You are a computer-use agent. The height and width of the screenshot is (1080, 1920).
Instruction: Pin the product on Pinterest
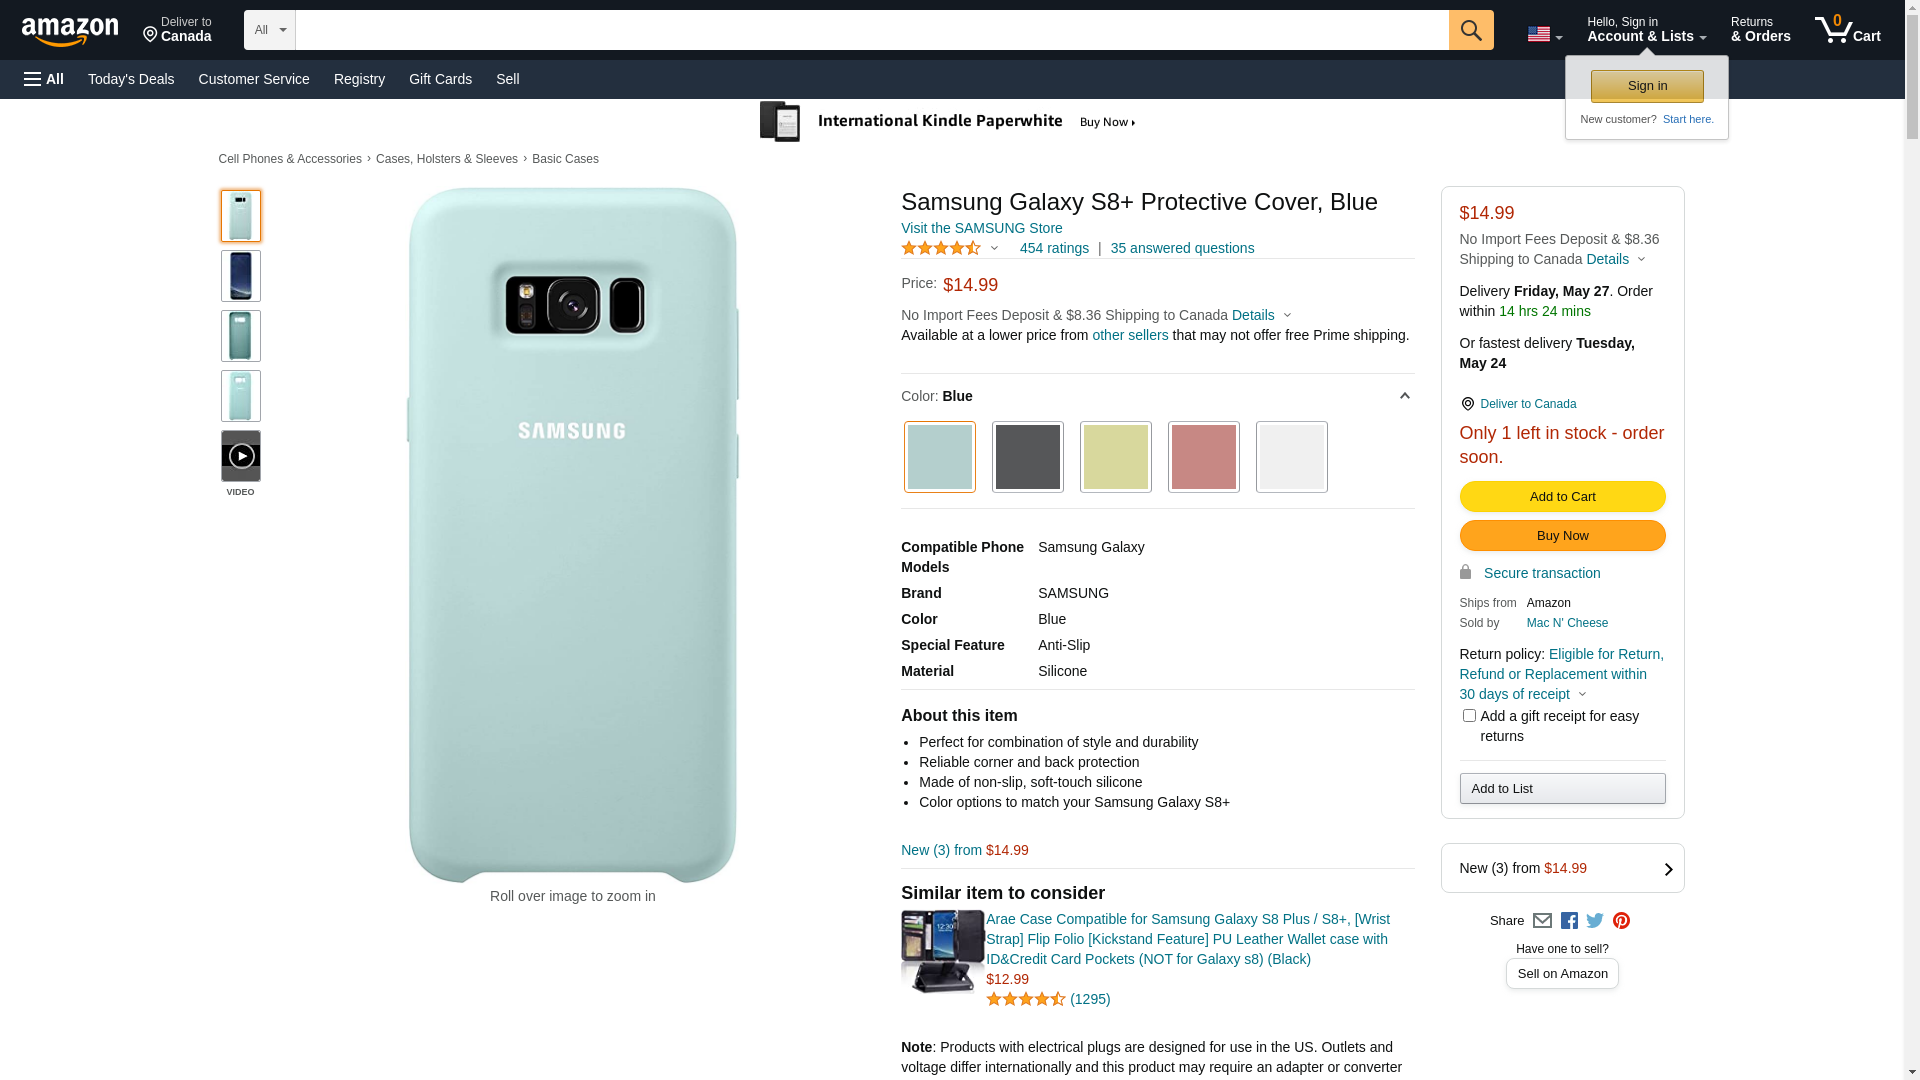(1621, 921)
